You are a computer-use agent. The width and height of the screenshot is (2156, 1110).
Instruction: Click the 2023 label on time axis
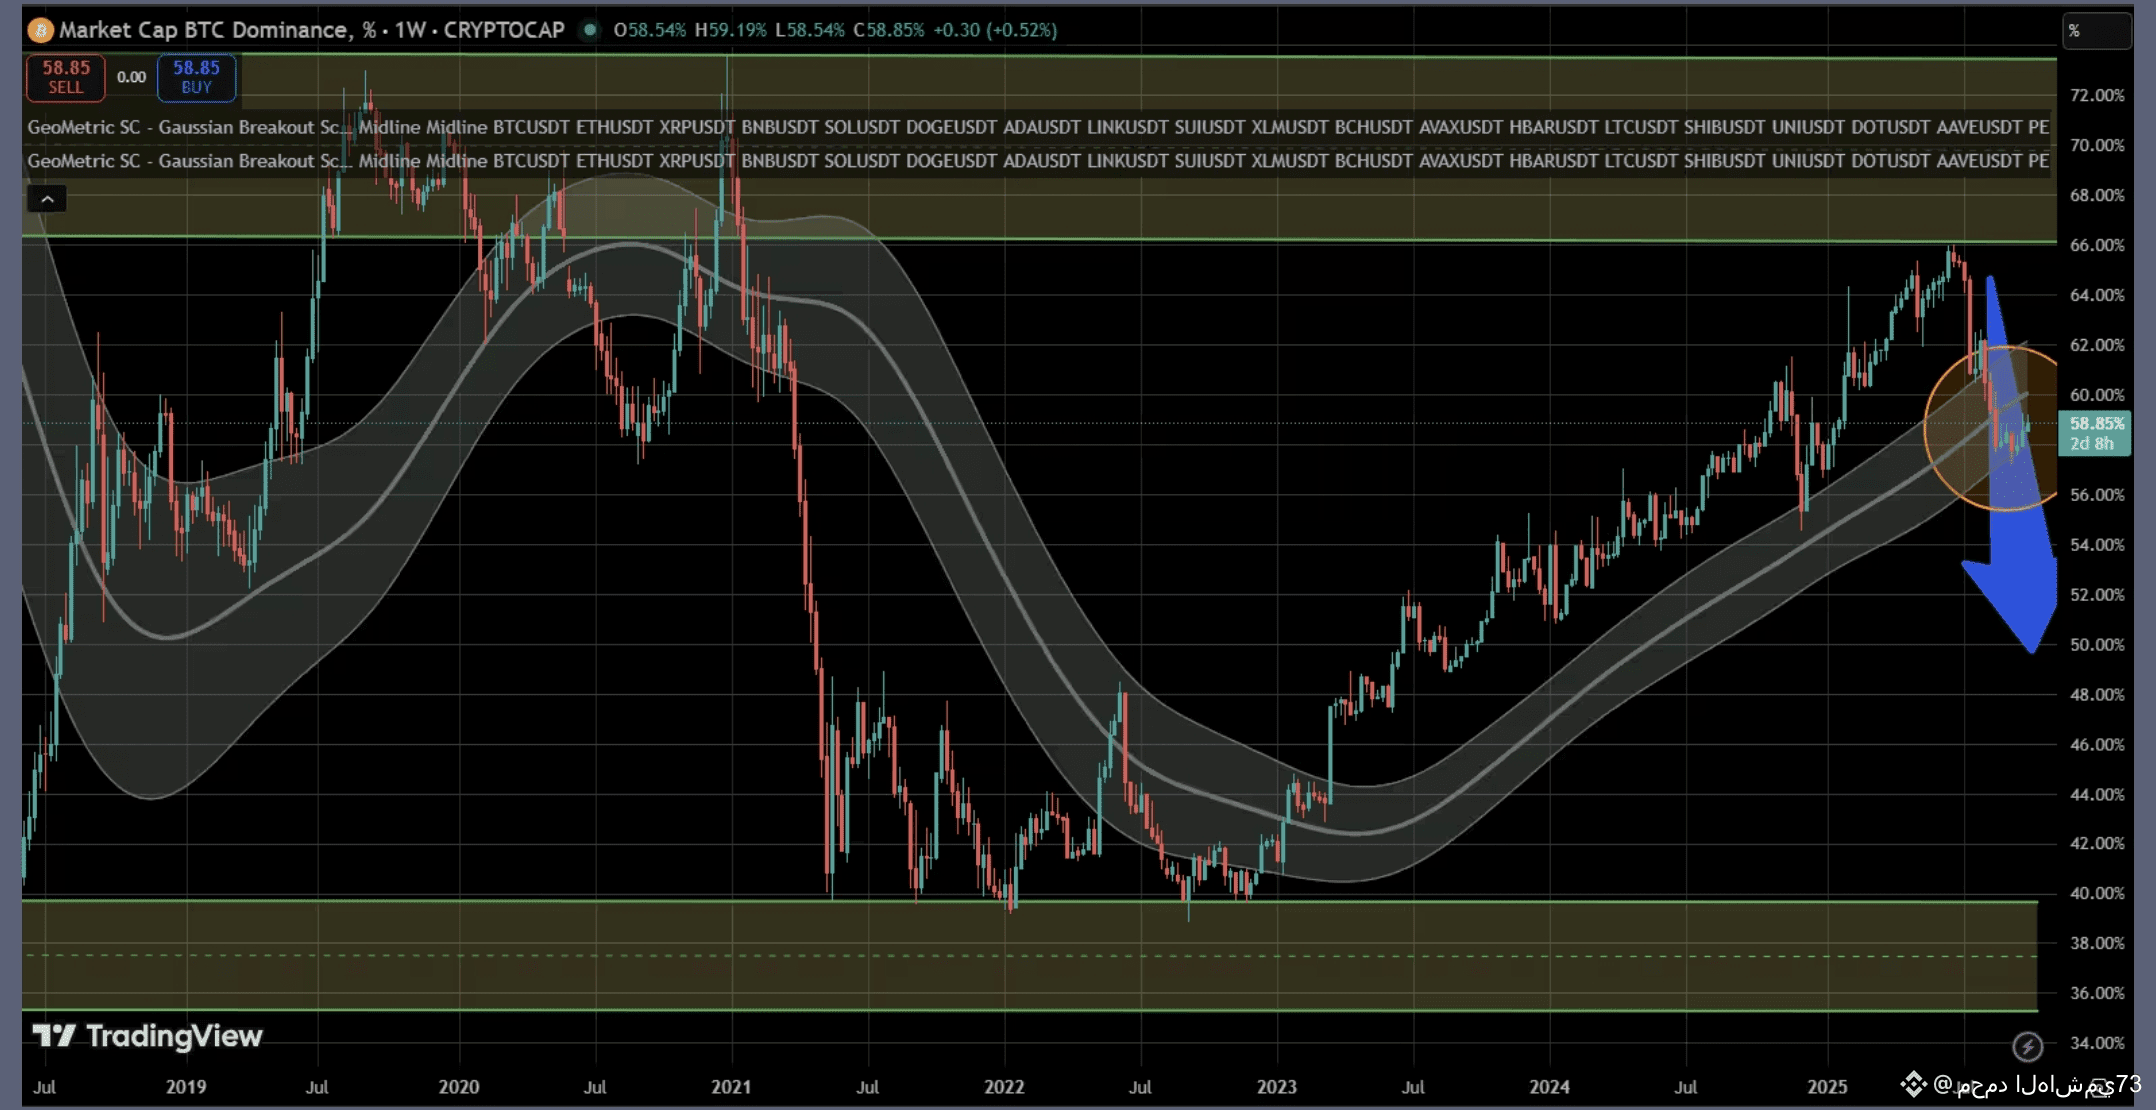pos(1276,1087)
